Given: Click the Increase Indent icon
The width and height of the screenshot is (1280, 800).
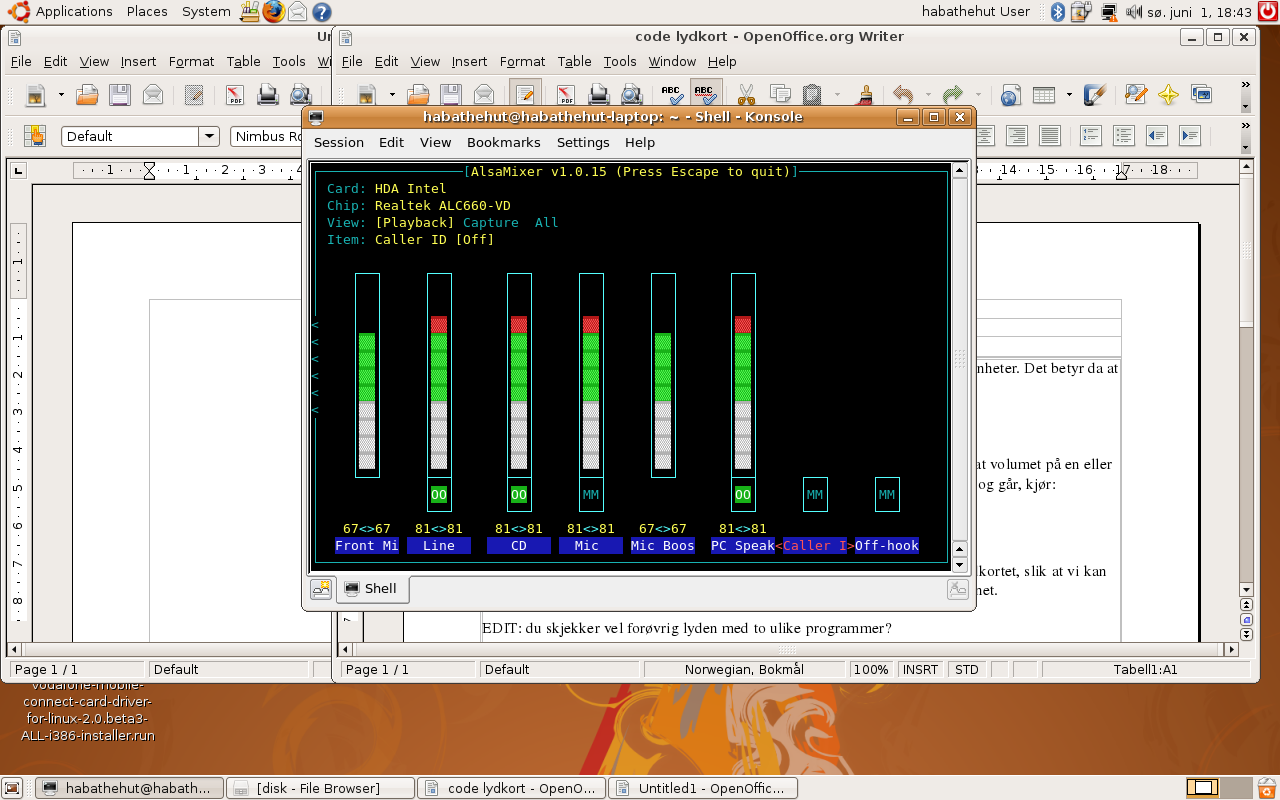Looking at the screenshot, I should [x=1189, y=135].
